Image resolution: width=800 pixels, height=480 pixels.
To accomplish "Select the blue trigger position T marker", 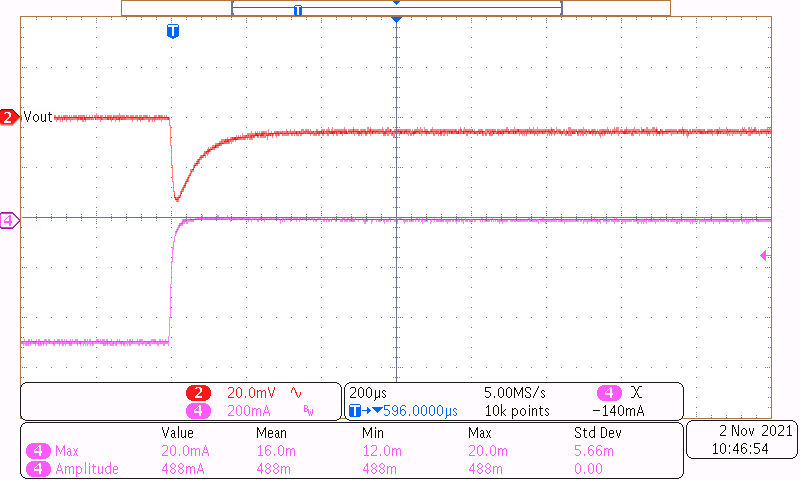I will [173, 31].
